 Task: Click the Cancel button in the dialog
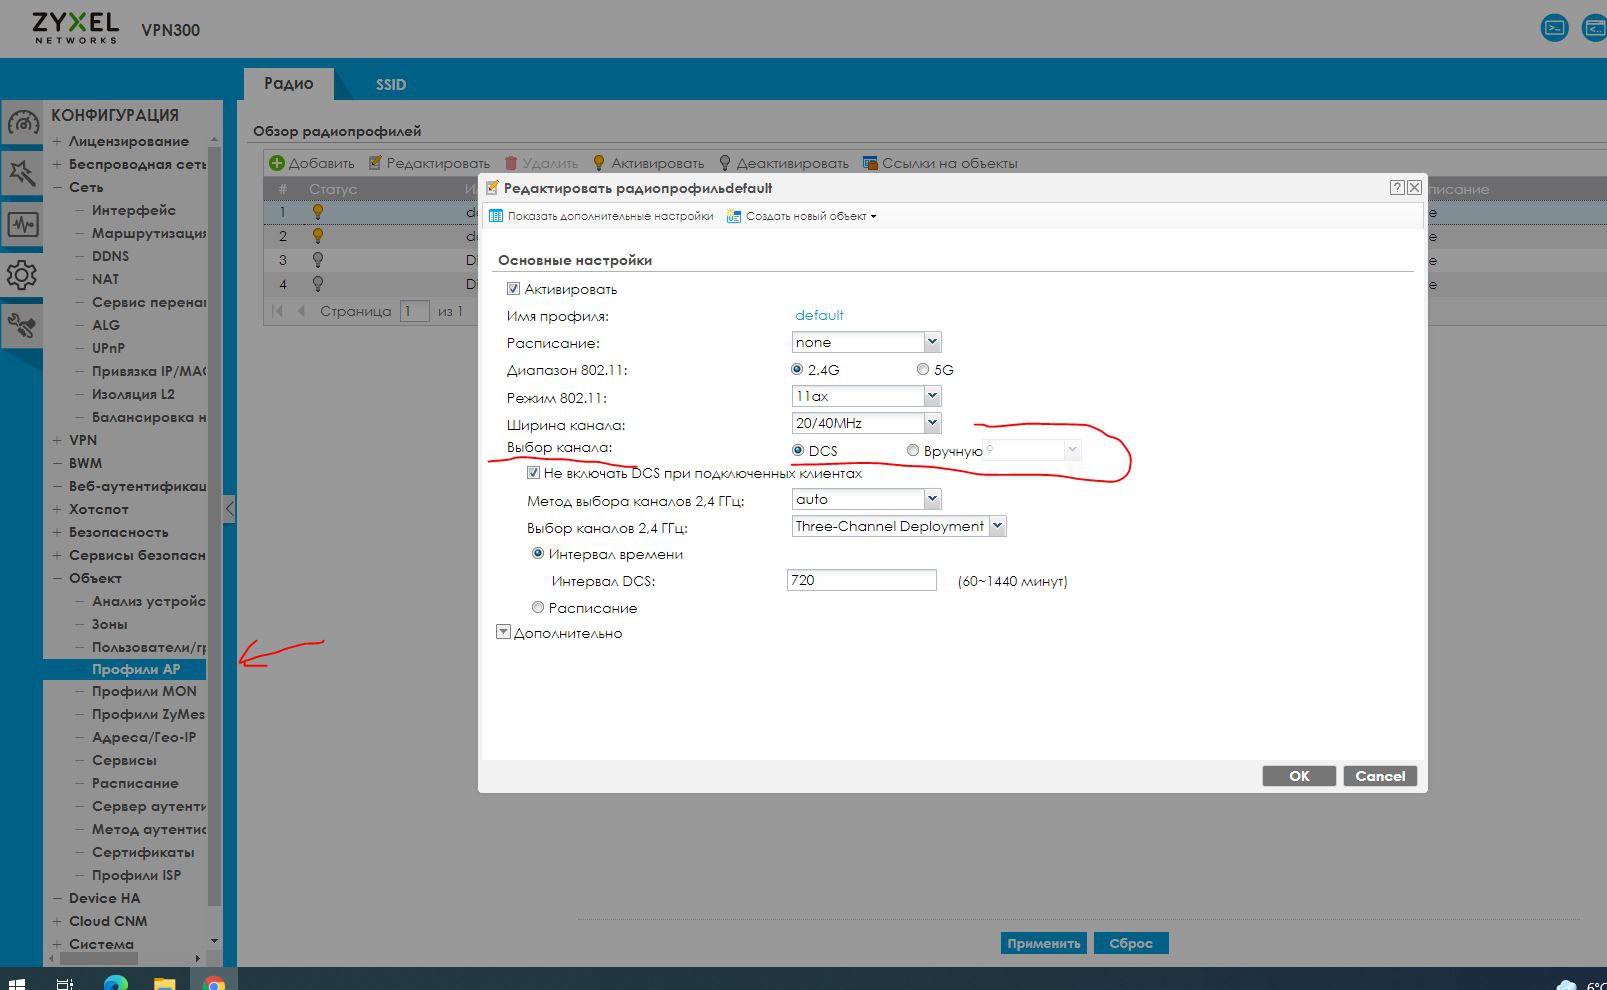click(1379, 776)
